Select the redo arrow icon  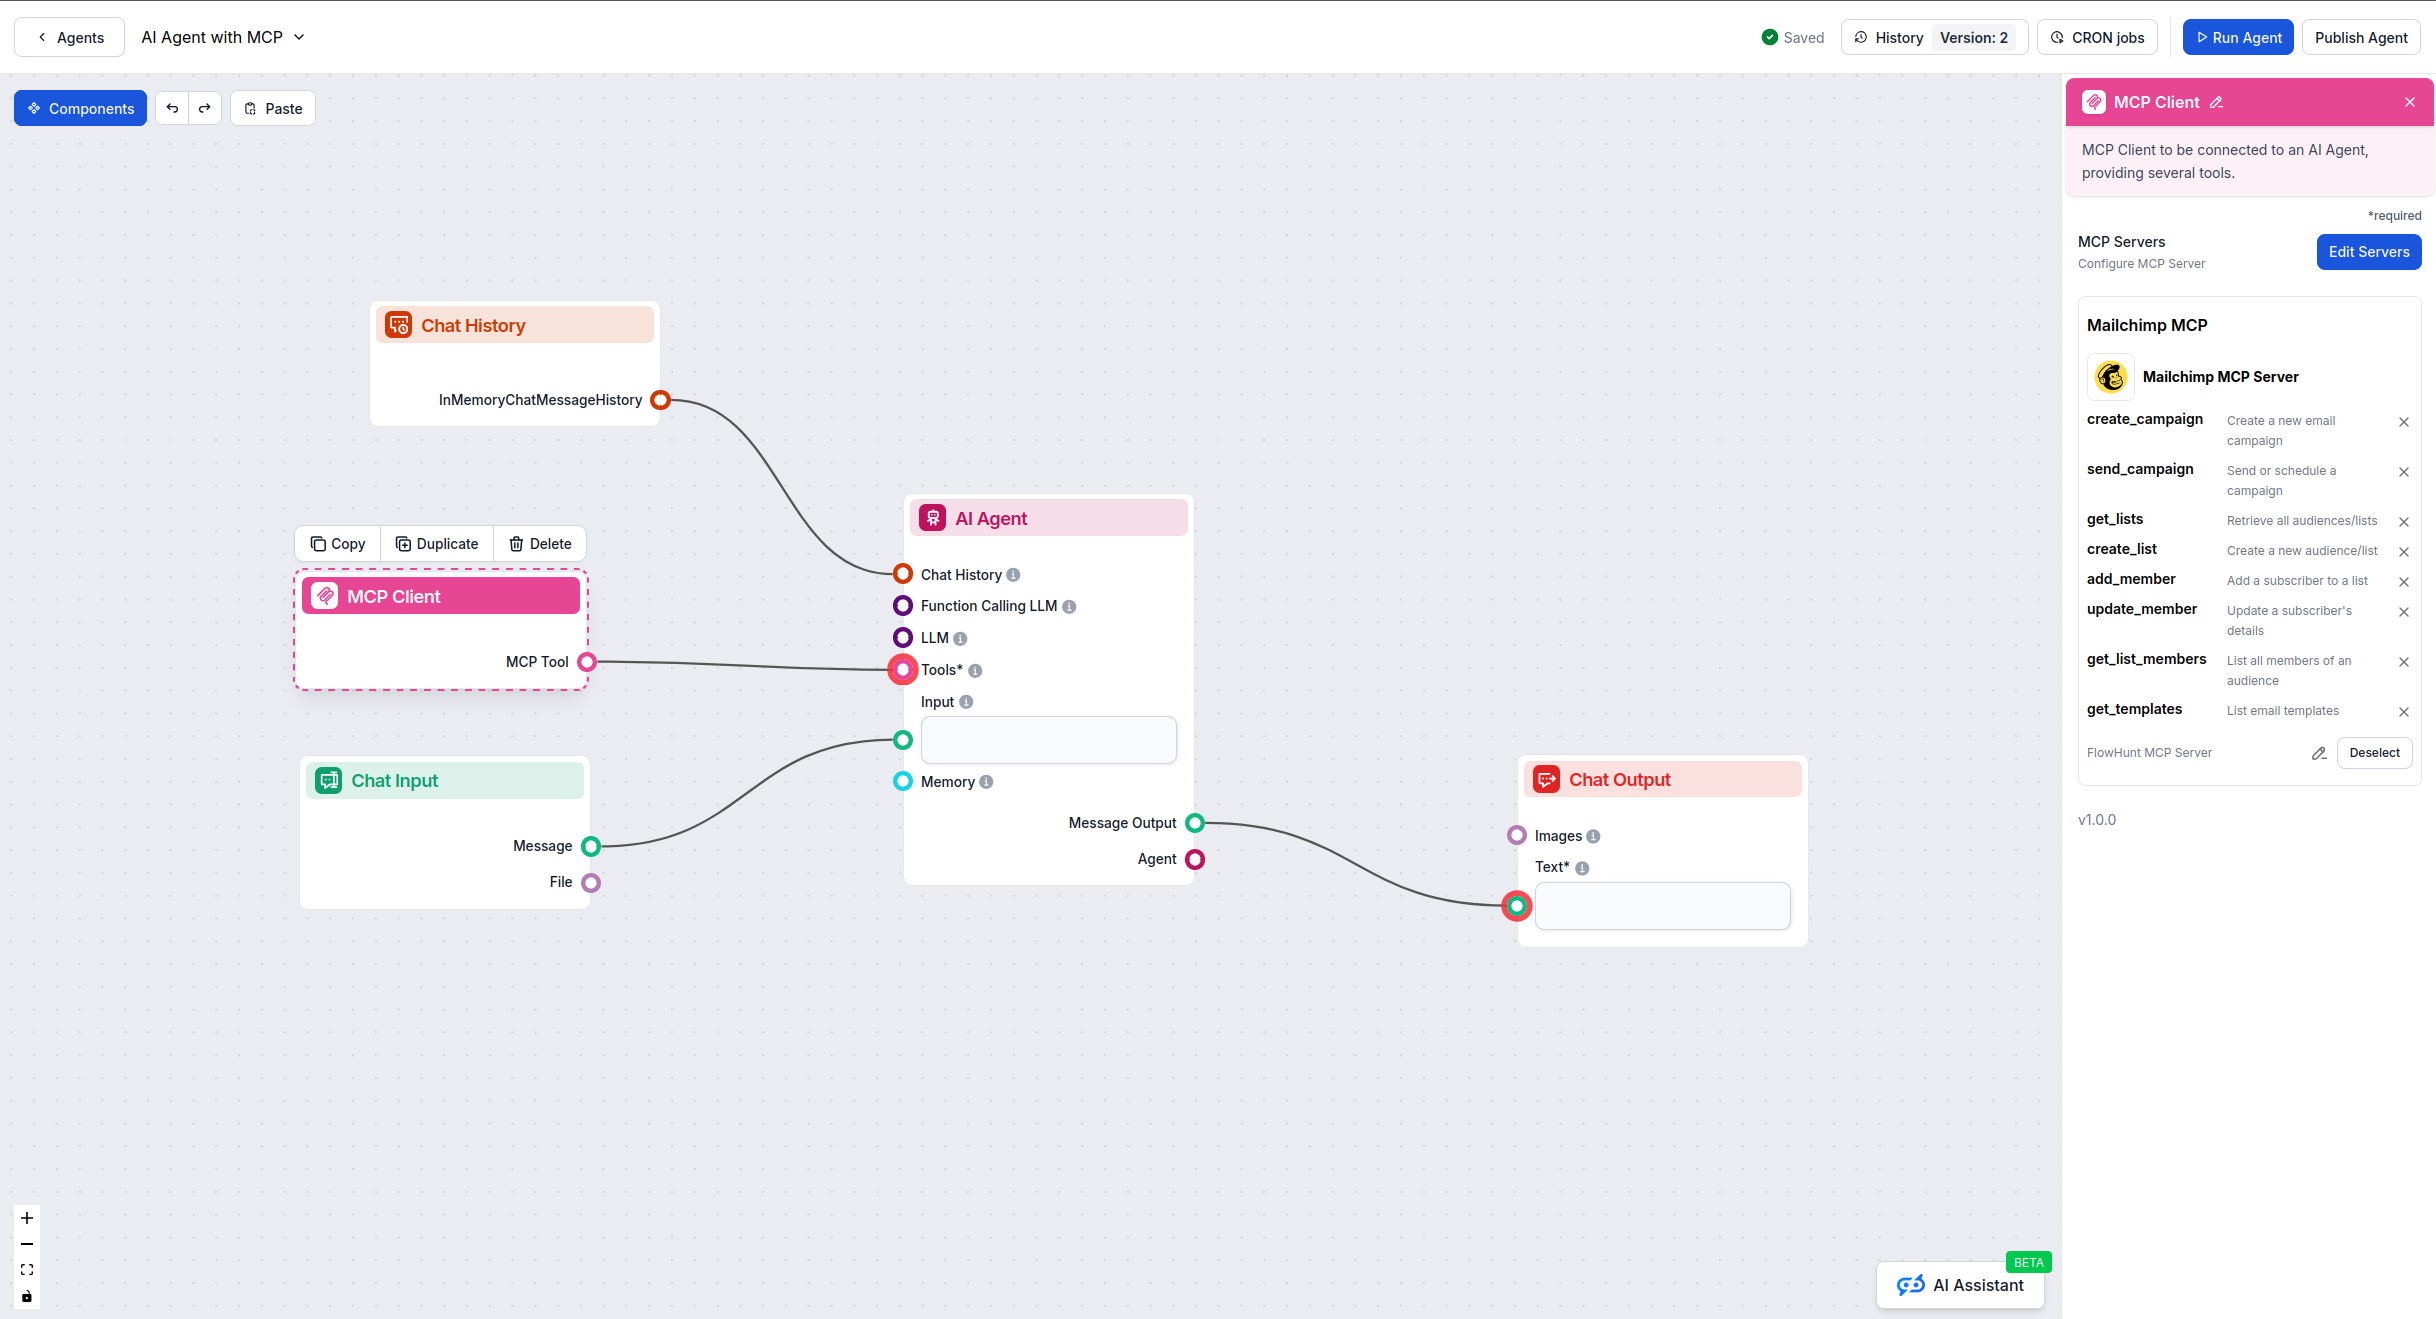click(x=205, y=108)
